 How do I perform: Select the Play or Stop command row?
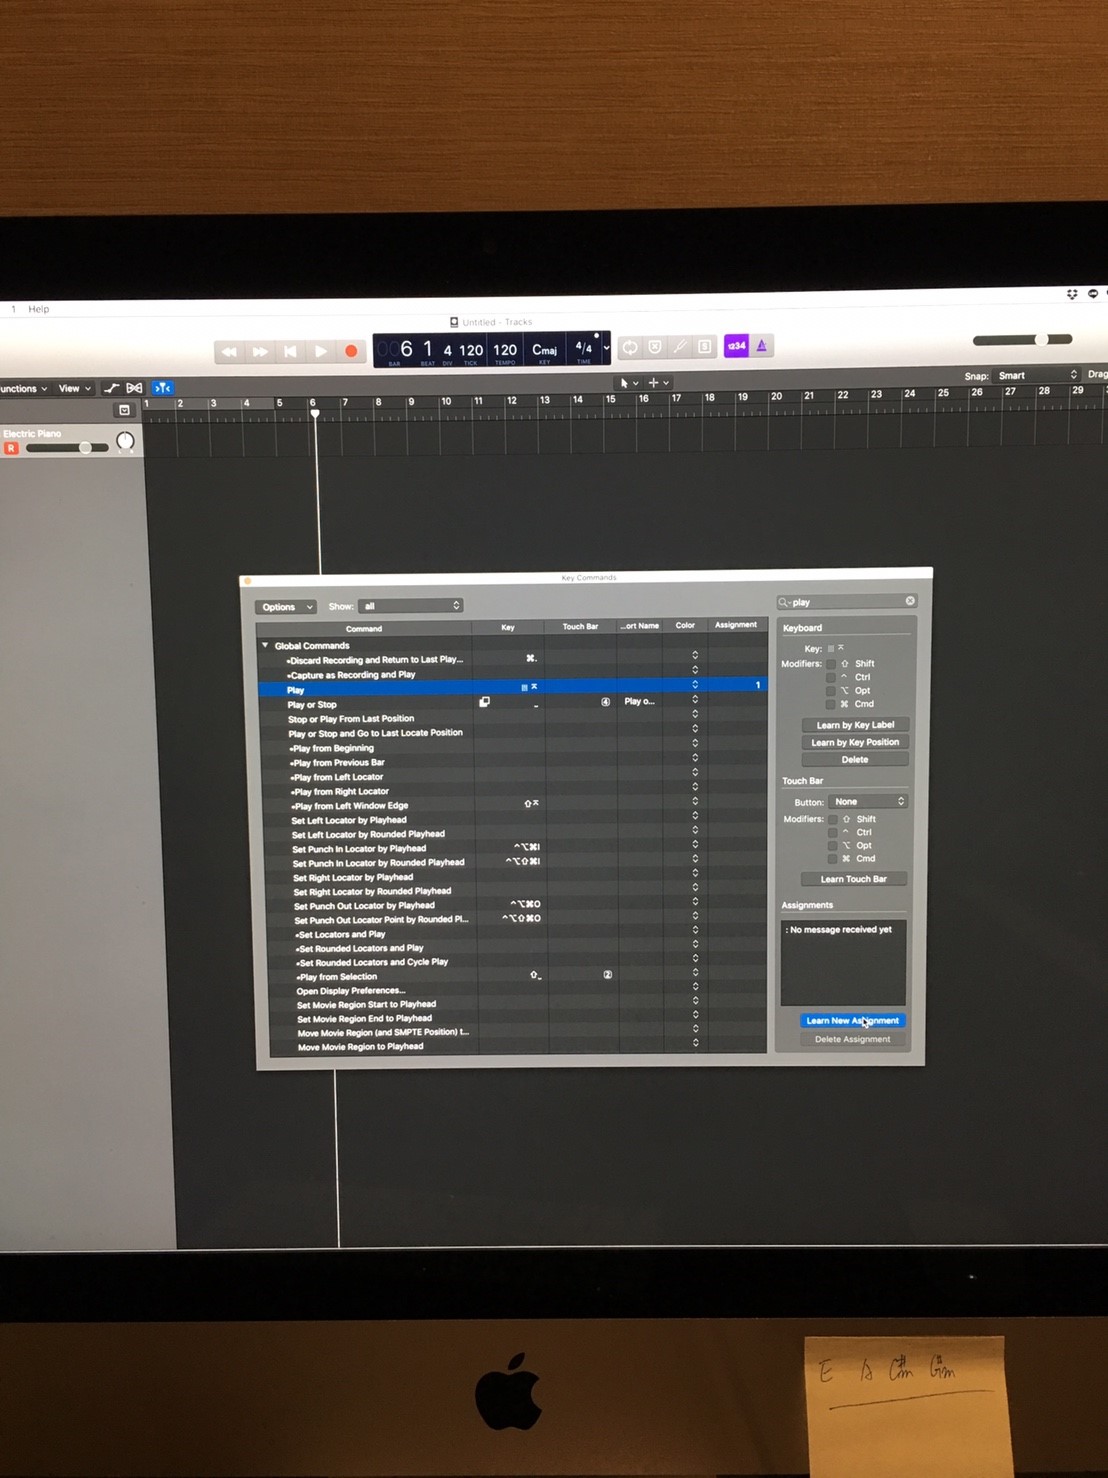(x=512, y=704)
